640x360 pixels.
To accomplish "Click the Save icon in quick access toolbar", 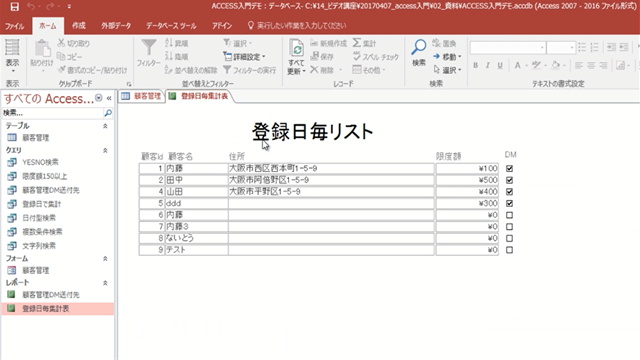I will pos(14,7).
